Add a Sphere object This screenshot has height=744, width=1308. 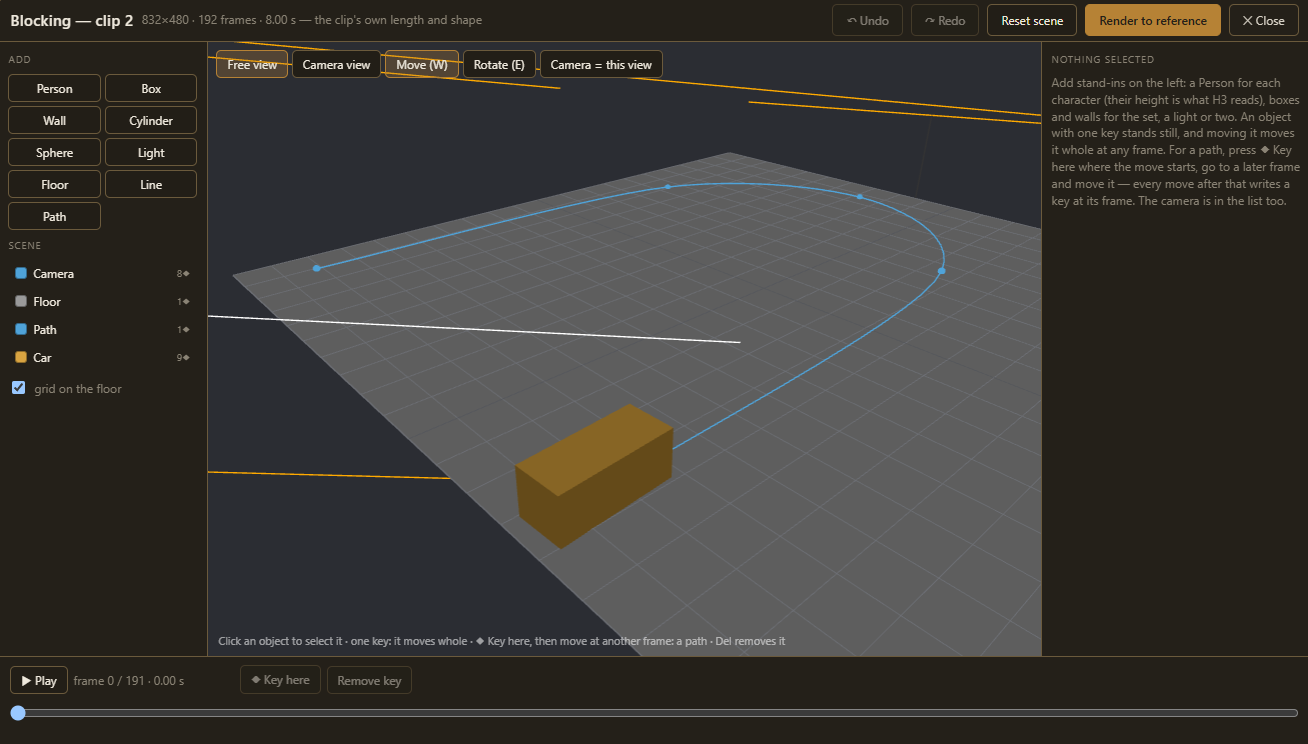[x=55, y=152]
